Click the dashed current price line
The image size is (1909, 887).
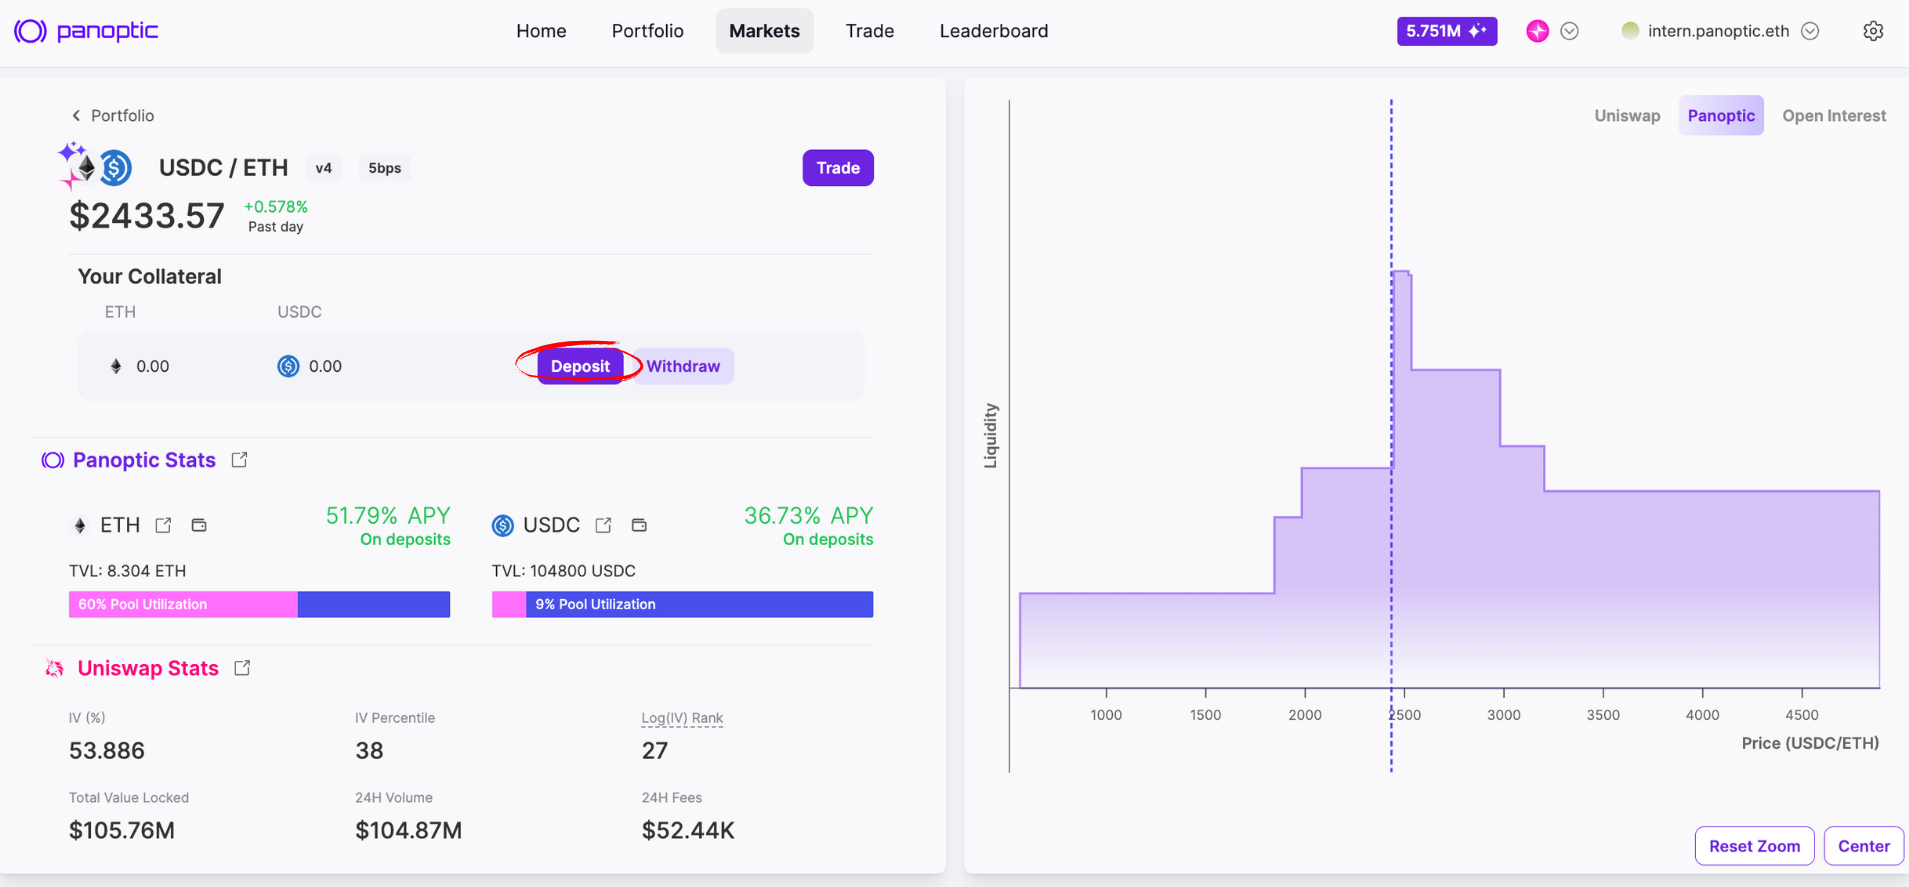[x=1391, y=435]
